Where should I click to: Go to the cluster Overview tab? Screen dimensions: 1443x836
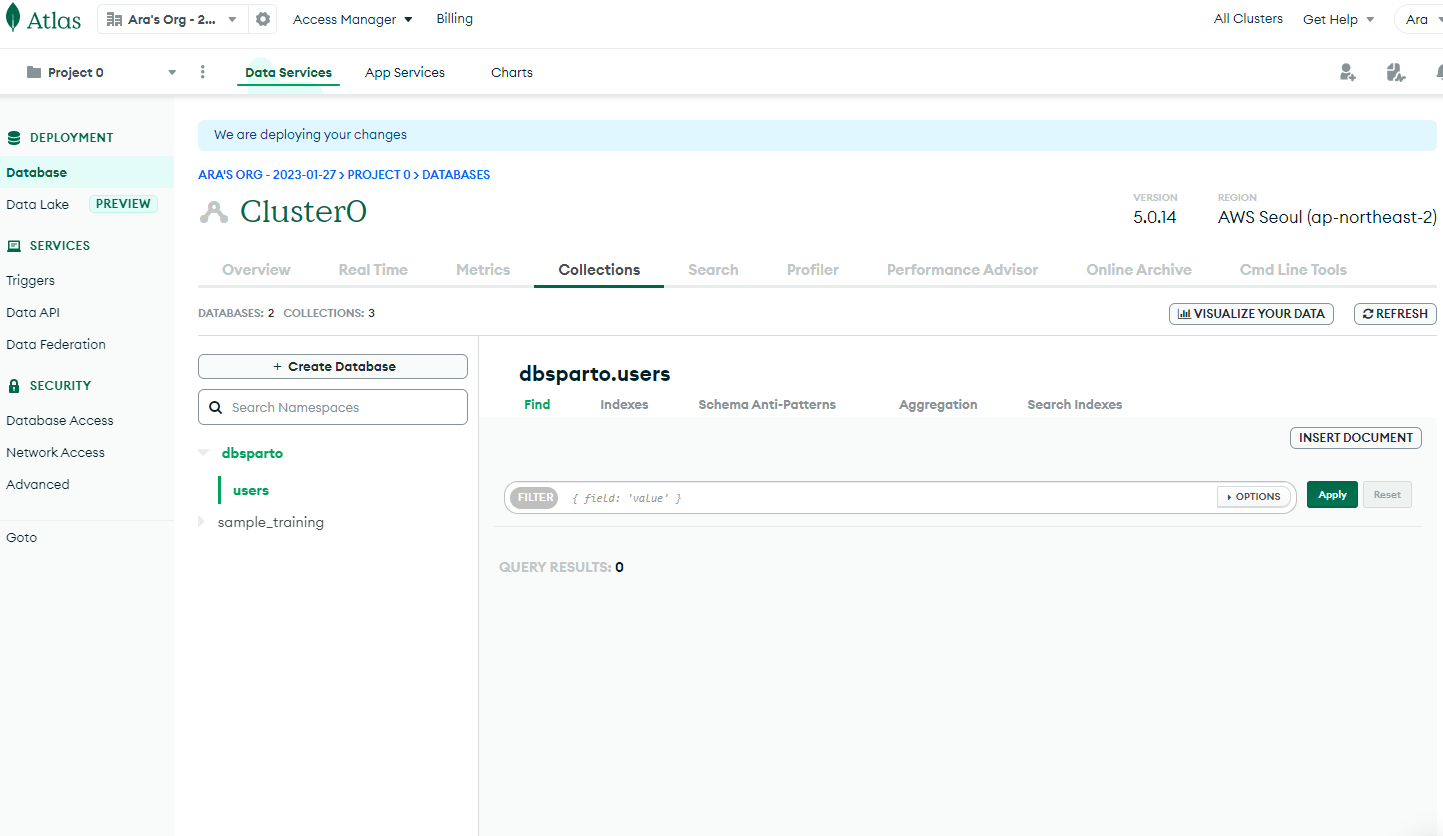[x=256, y=270]
